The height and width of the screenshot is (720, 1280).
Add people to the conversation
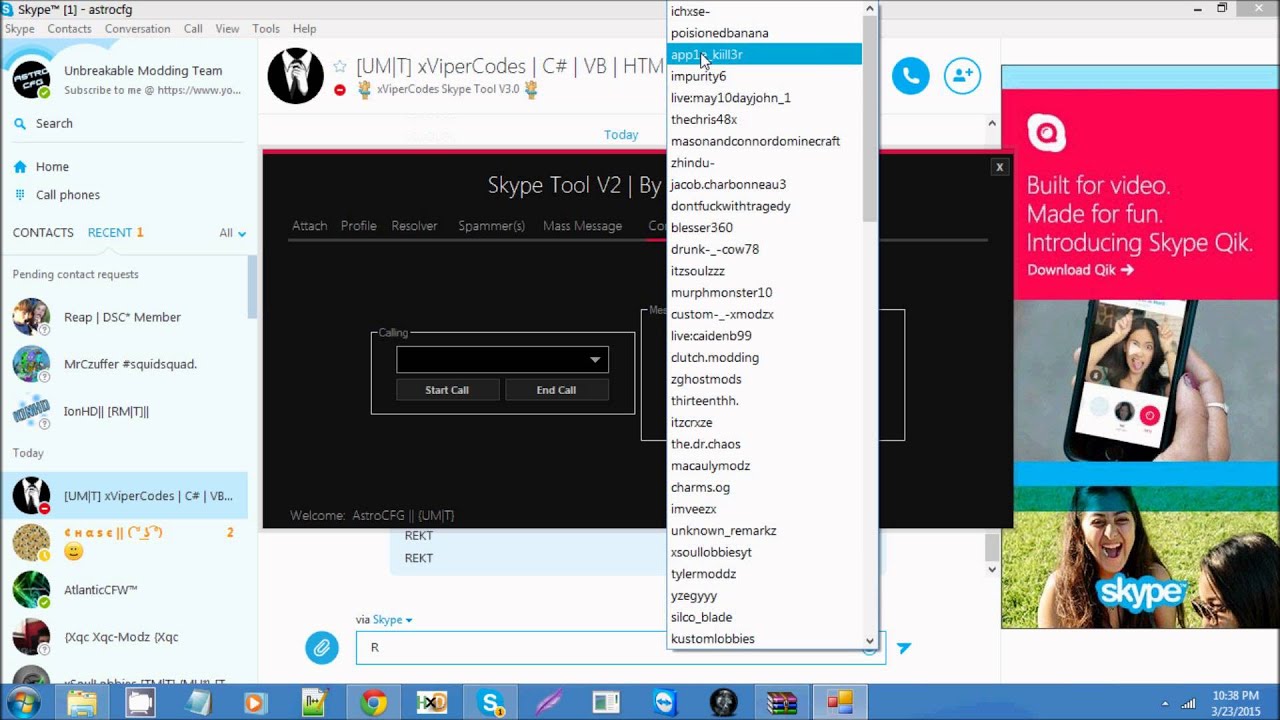click(962, 76)
